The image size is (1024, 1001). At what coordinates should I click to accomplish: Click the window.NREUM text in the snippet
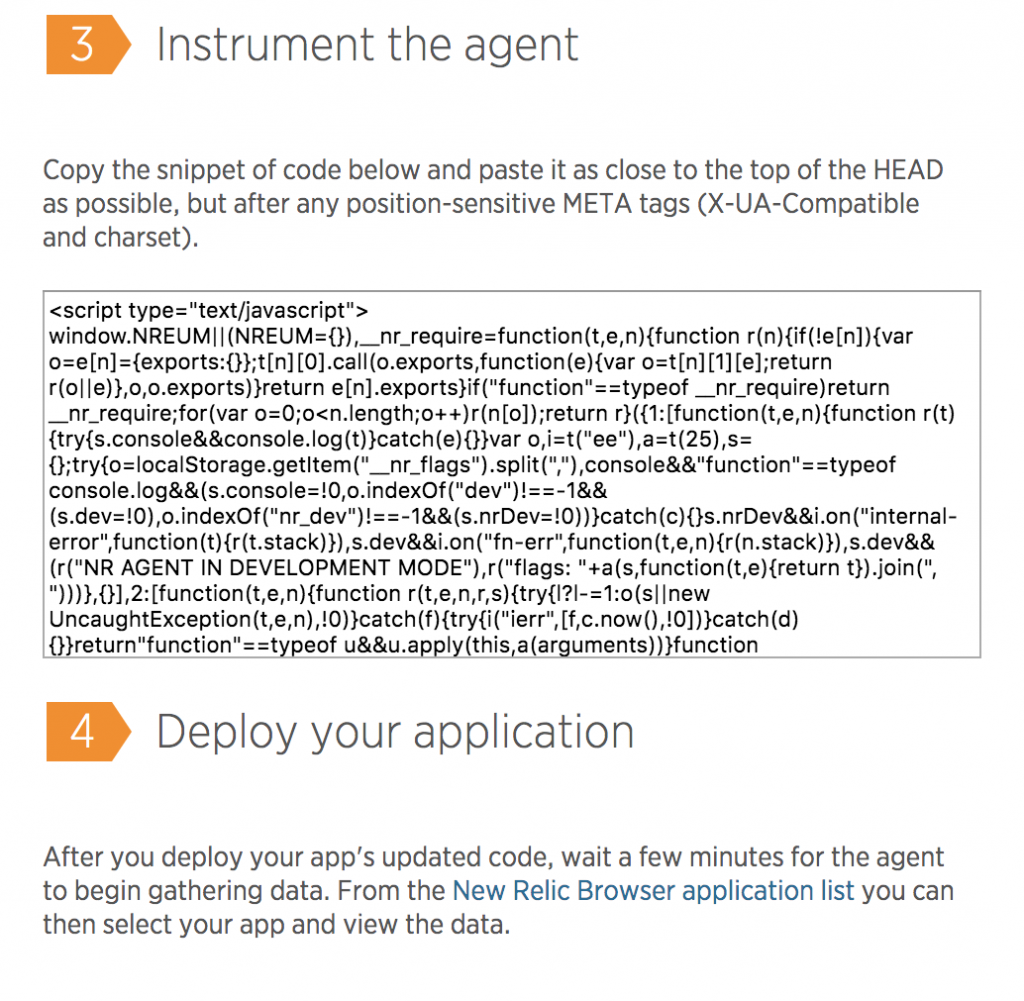point(130,336)
